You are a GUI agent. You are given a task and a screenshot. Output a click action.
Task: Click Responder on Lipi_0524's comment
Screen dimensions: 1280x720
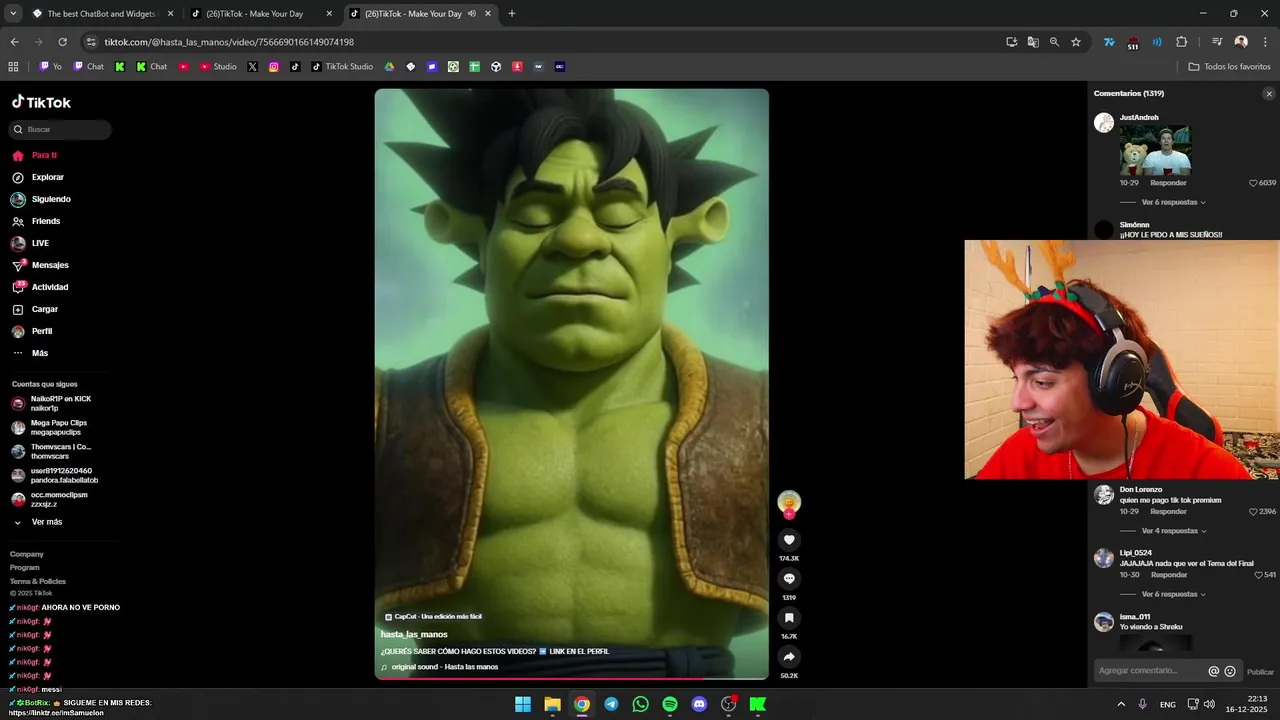tap(1168, 575)
